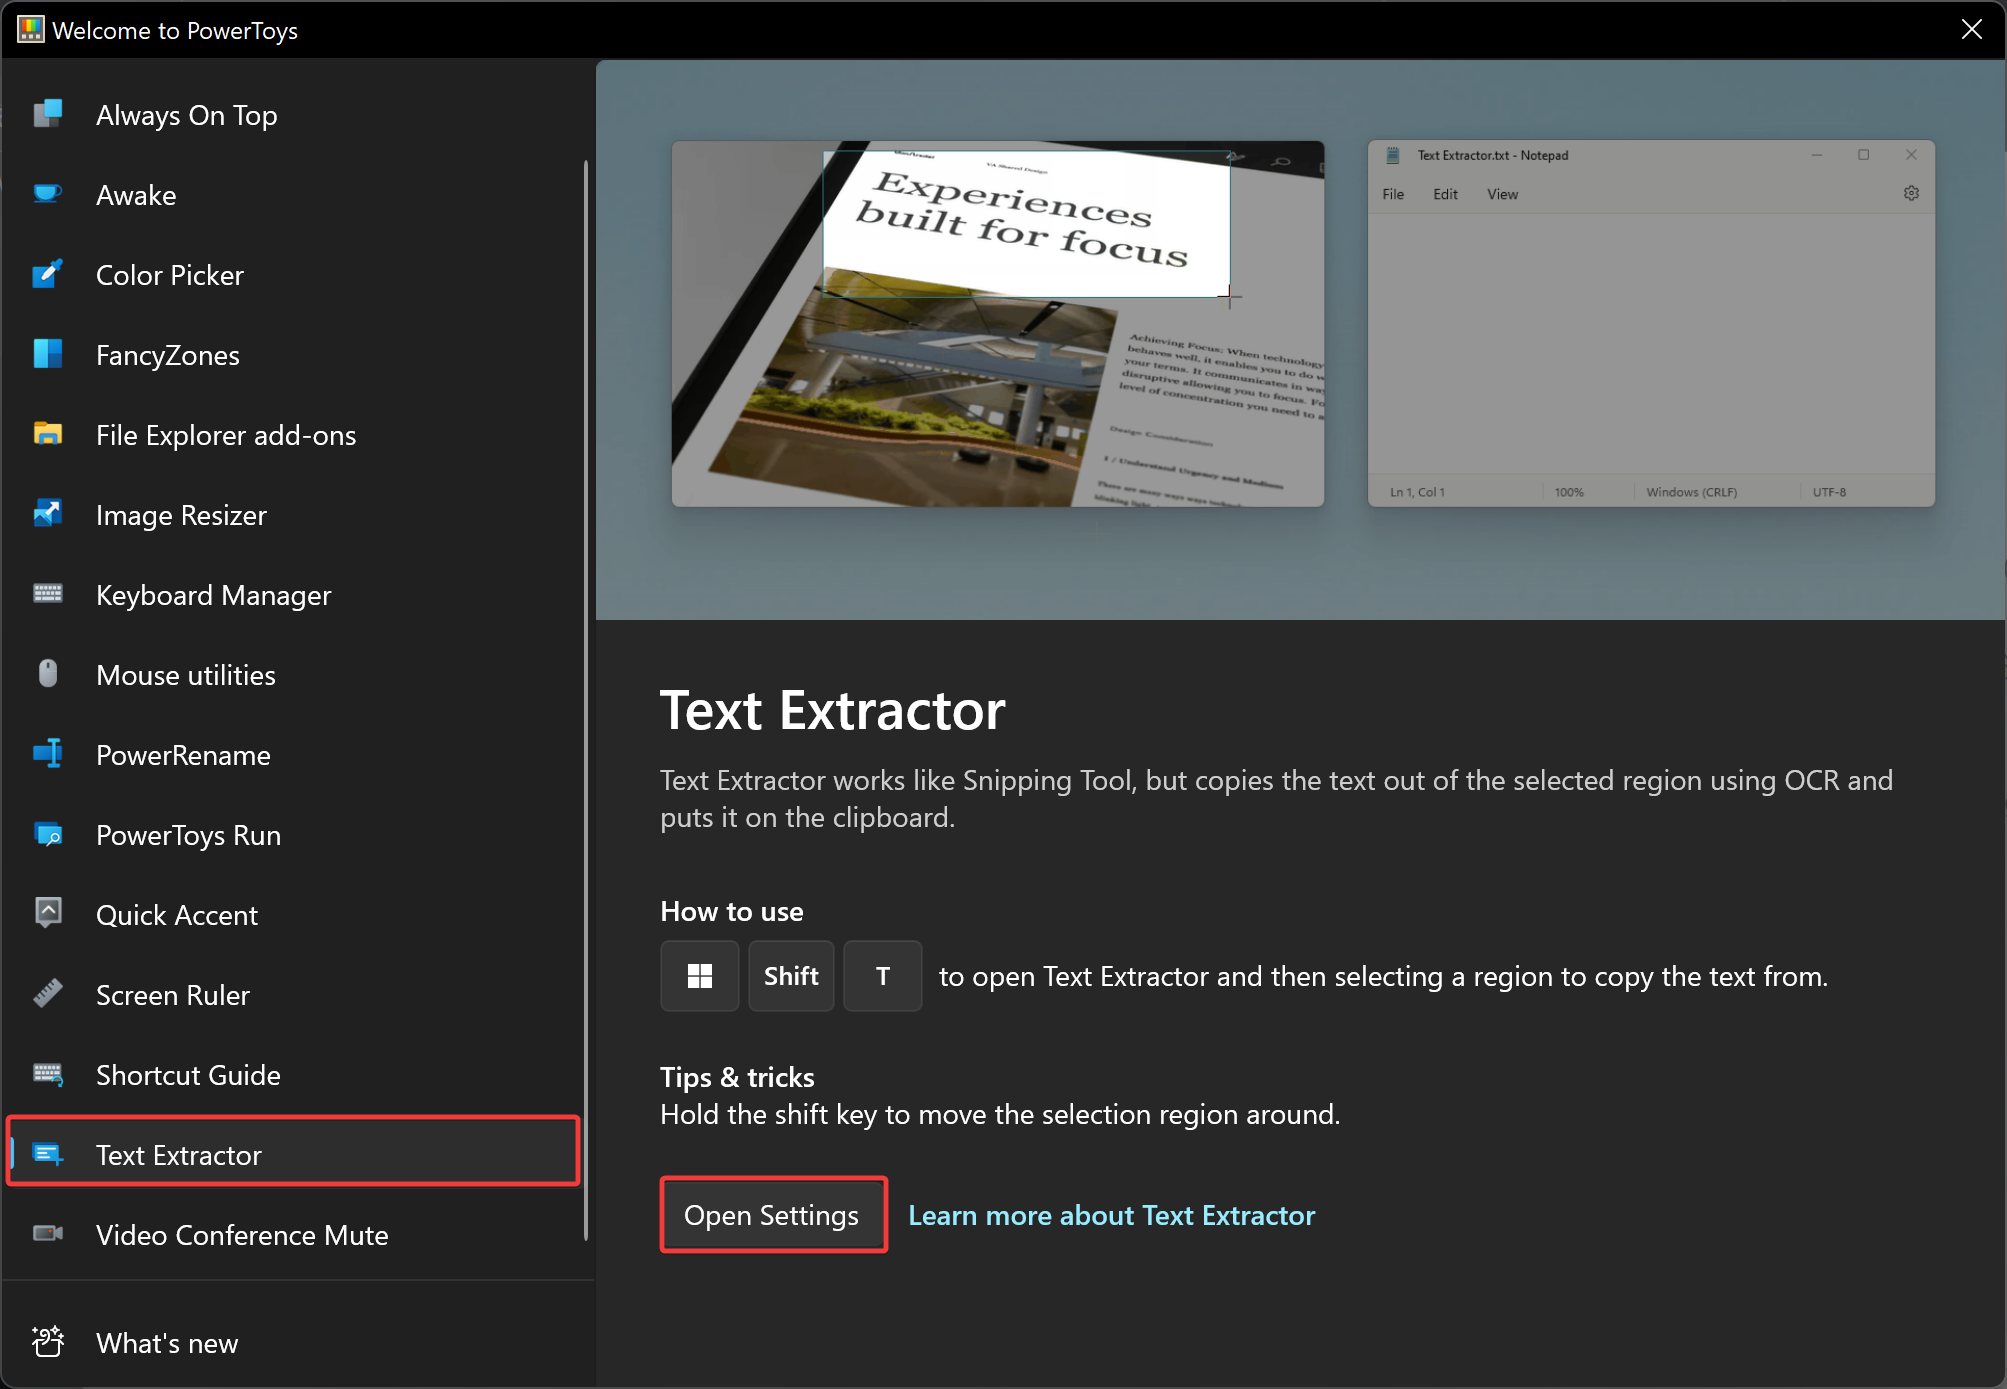
Task: Click the FancyZones layout icon
Action: 48,354
